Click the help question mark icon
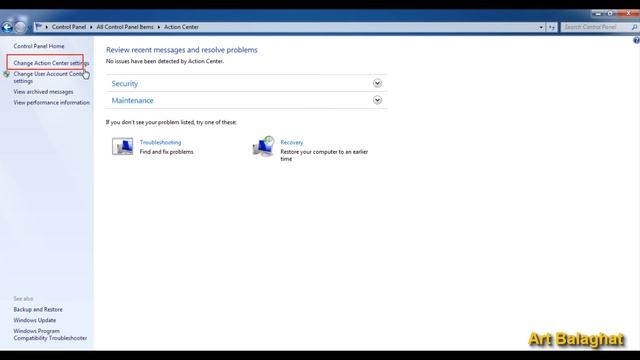The width and height of the screenshot is (640, 360). point(636,40)
